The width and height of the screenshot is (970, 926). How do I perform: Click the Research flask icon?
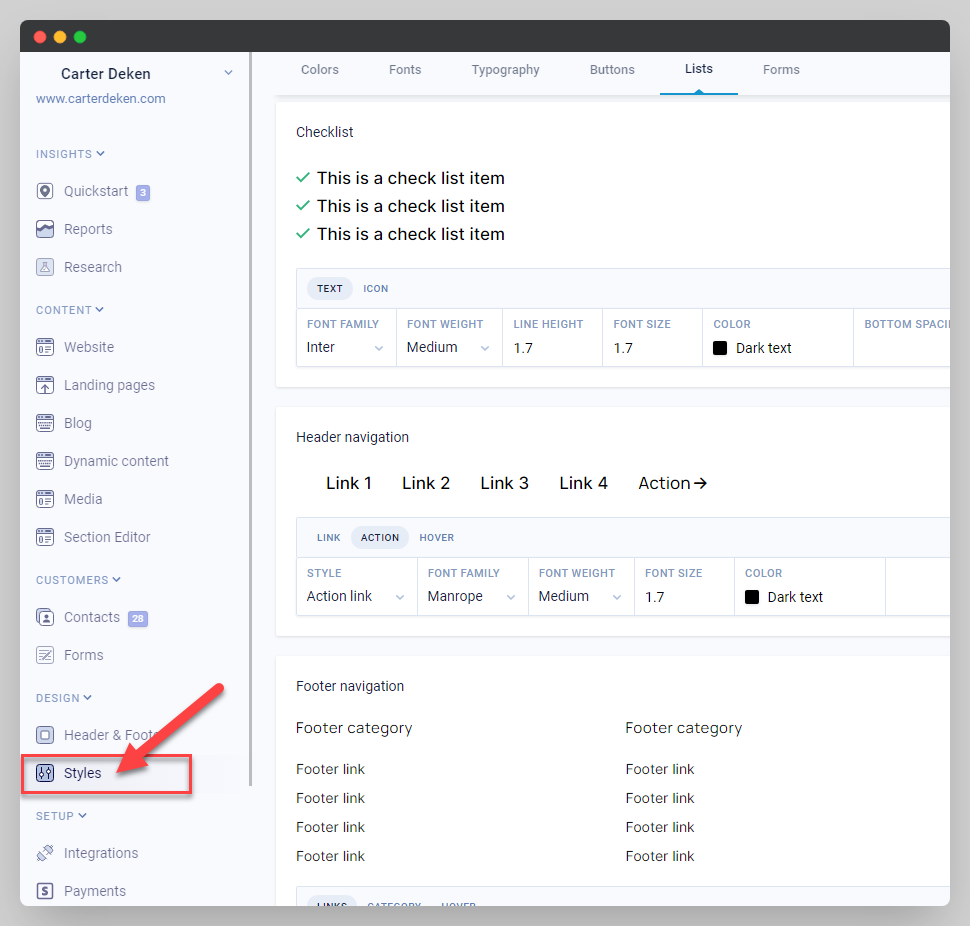44,267
